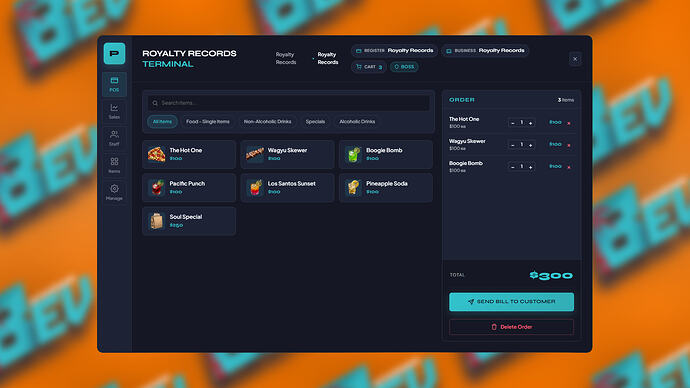Open the Staff sidebar section
The image size is (690, 388).
[114, 139]
